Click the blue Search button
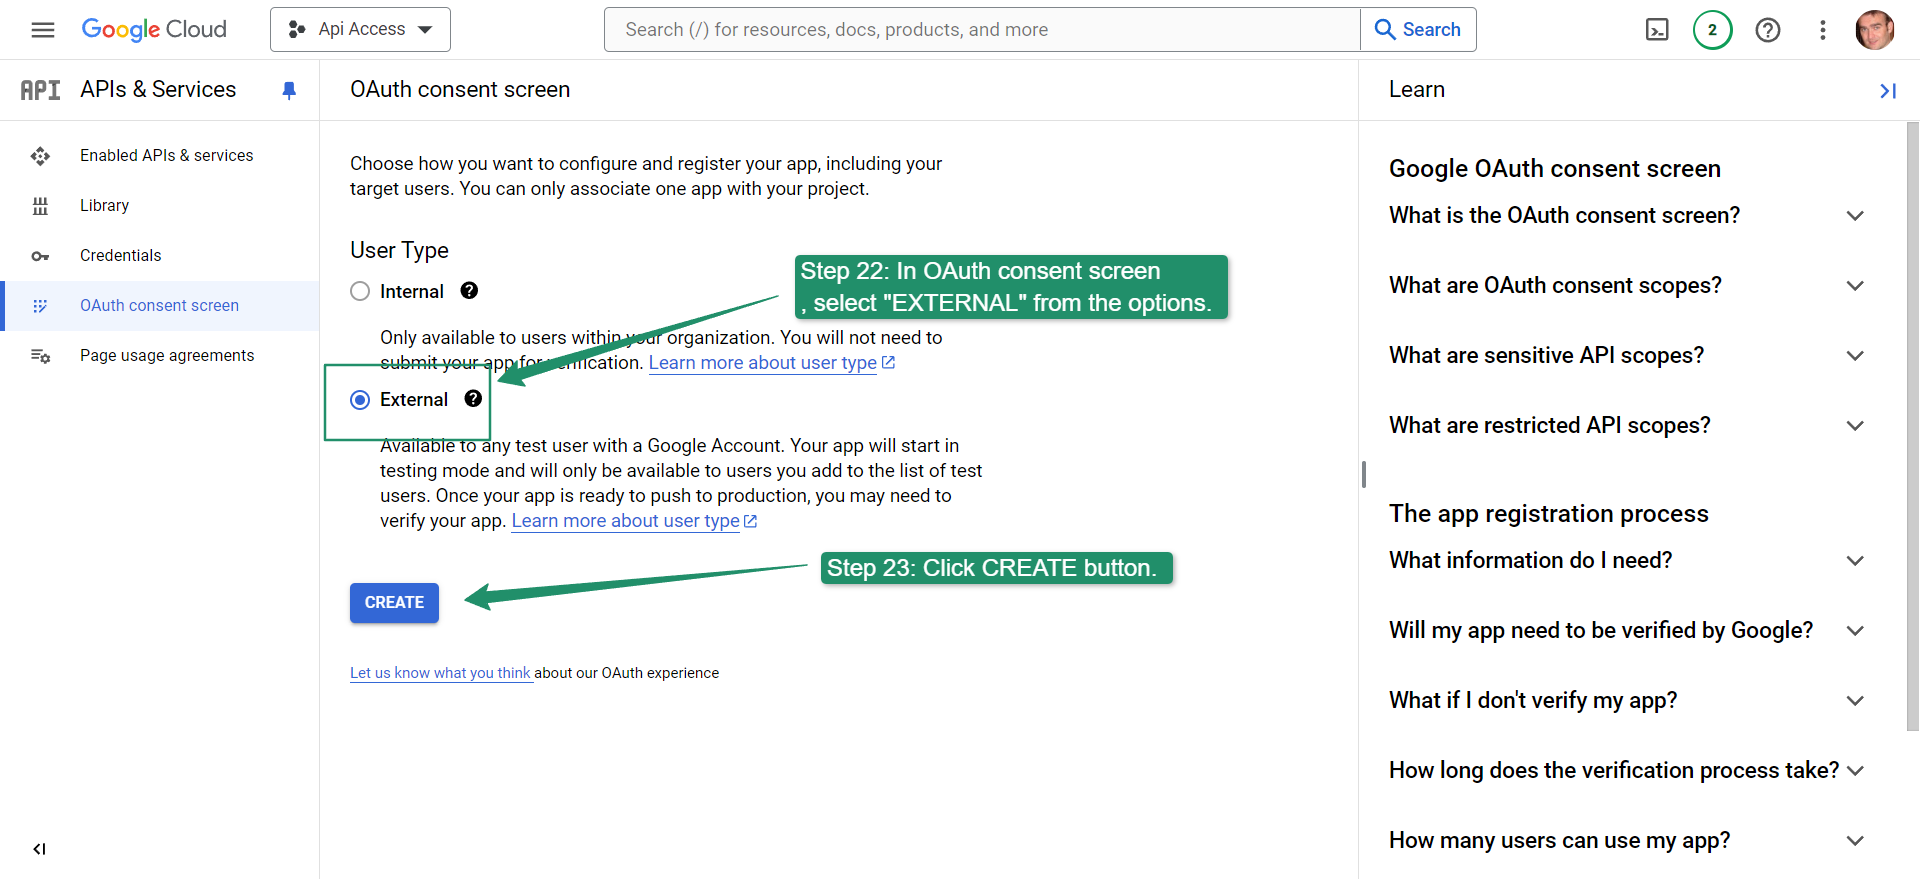Viewport: 1920px width, 879px height. click(x=1418, y=30)
